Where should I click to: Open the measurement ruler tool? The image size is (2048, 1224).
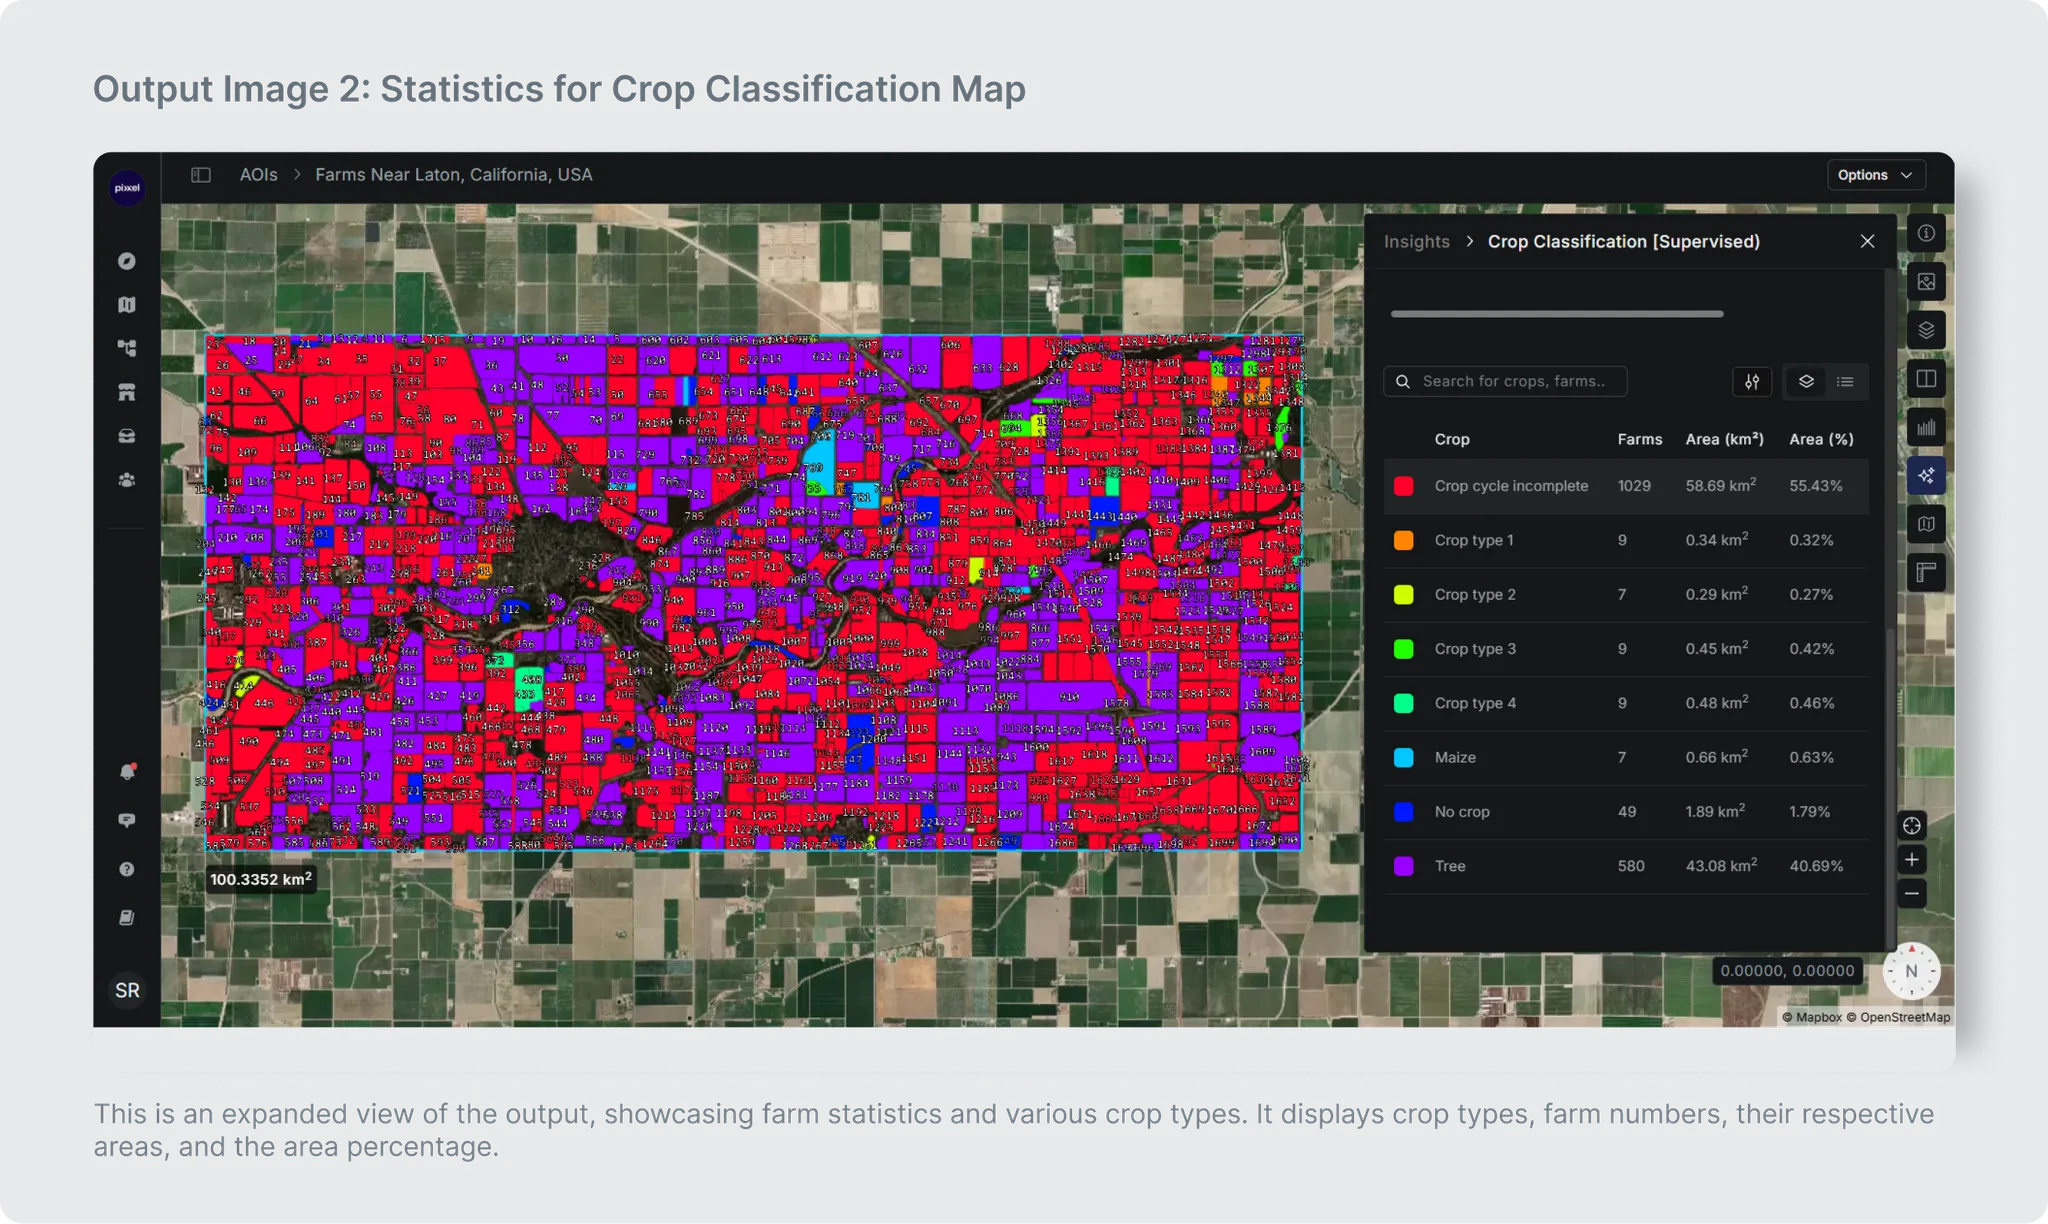1926,573
